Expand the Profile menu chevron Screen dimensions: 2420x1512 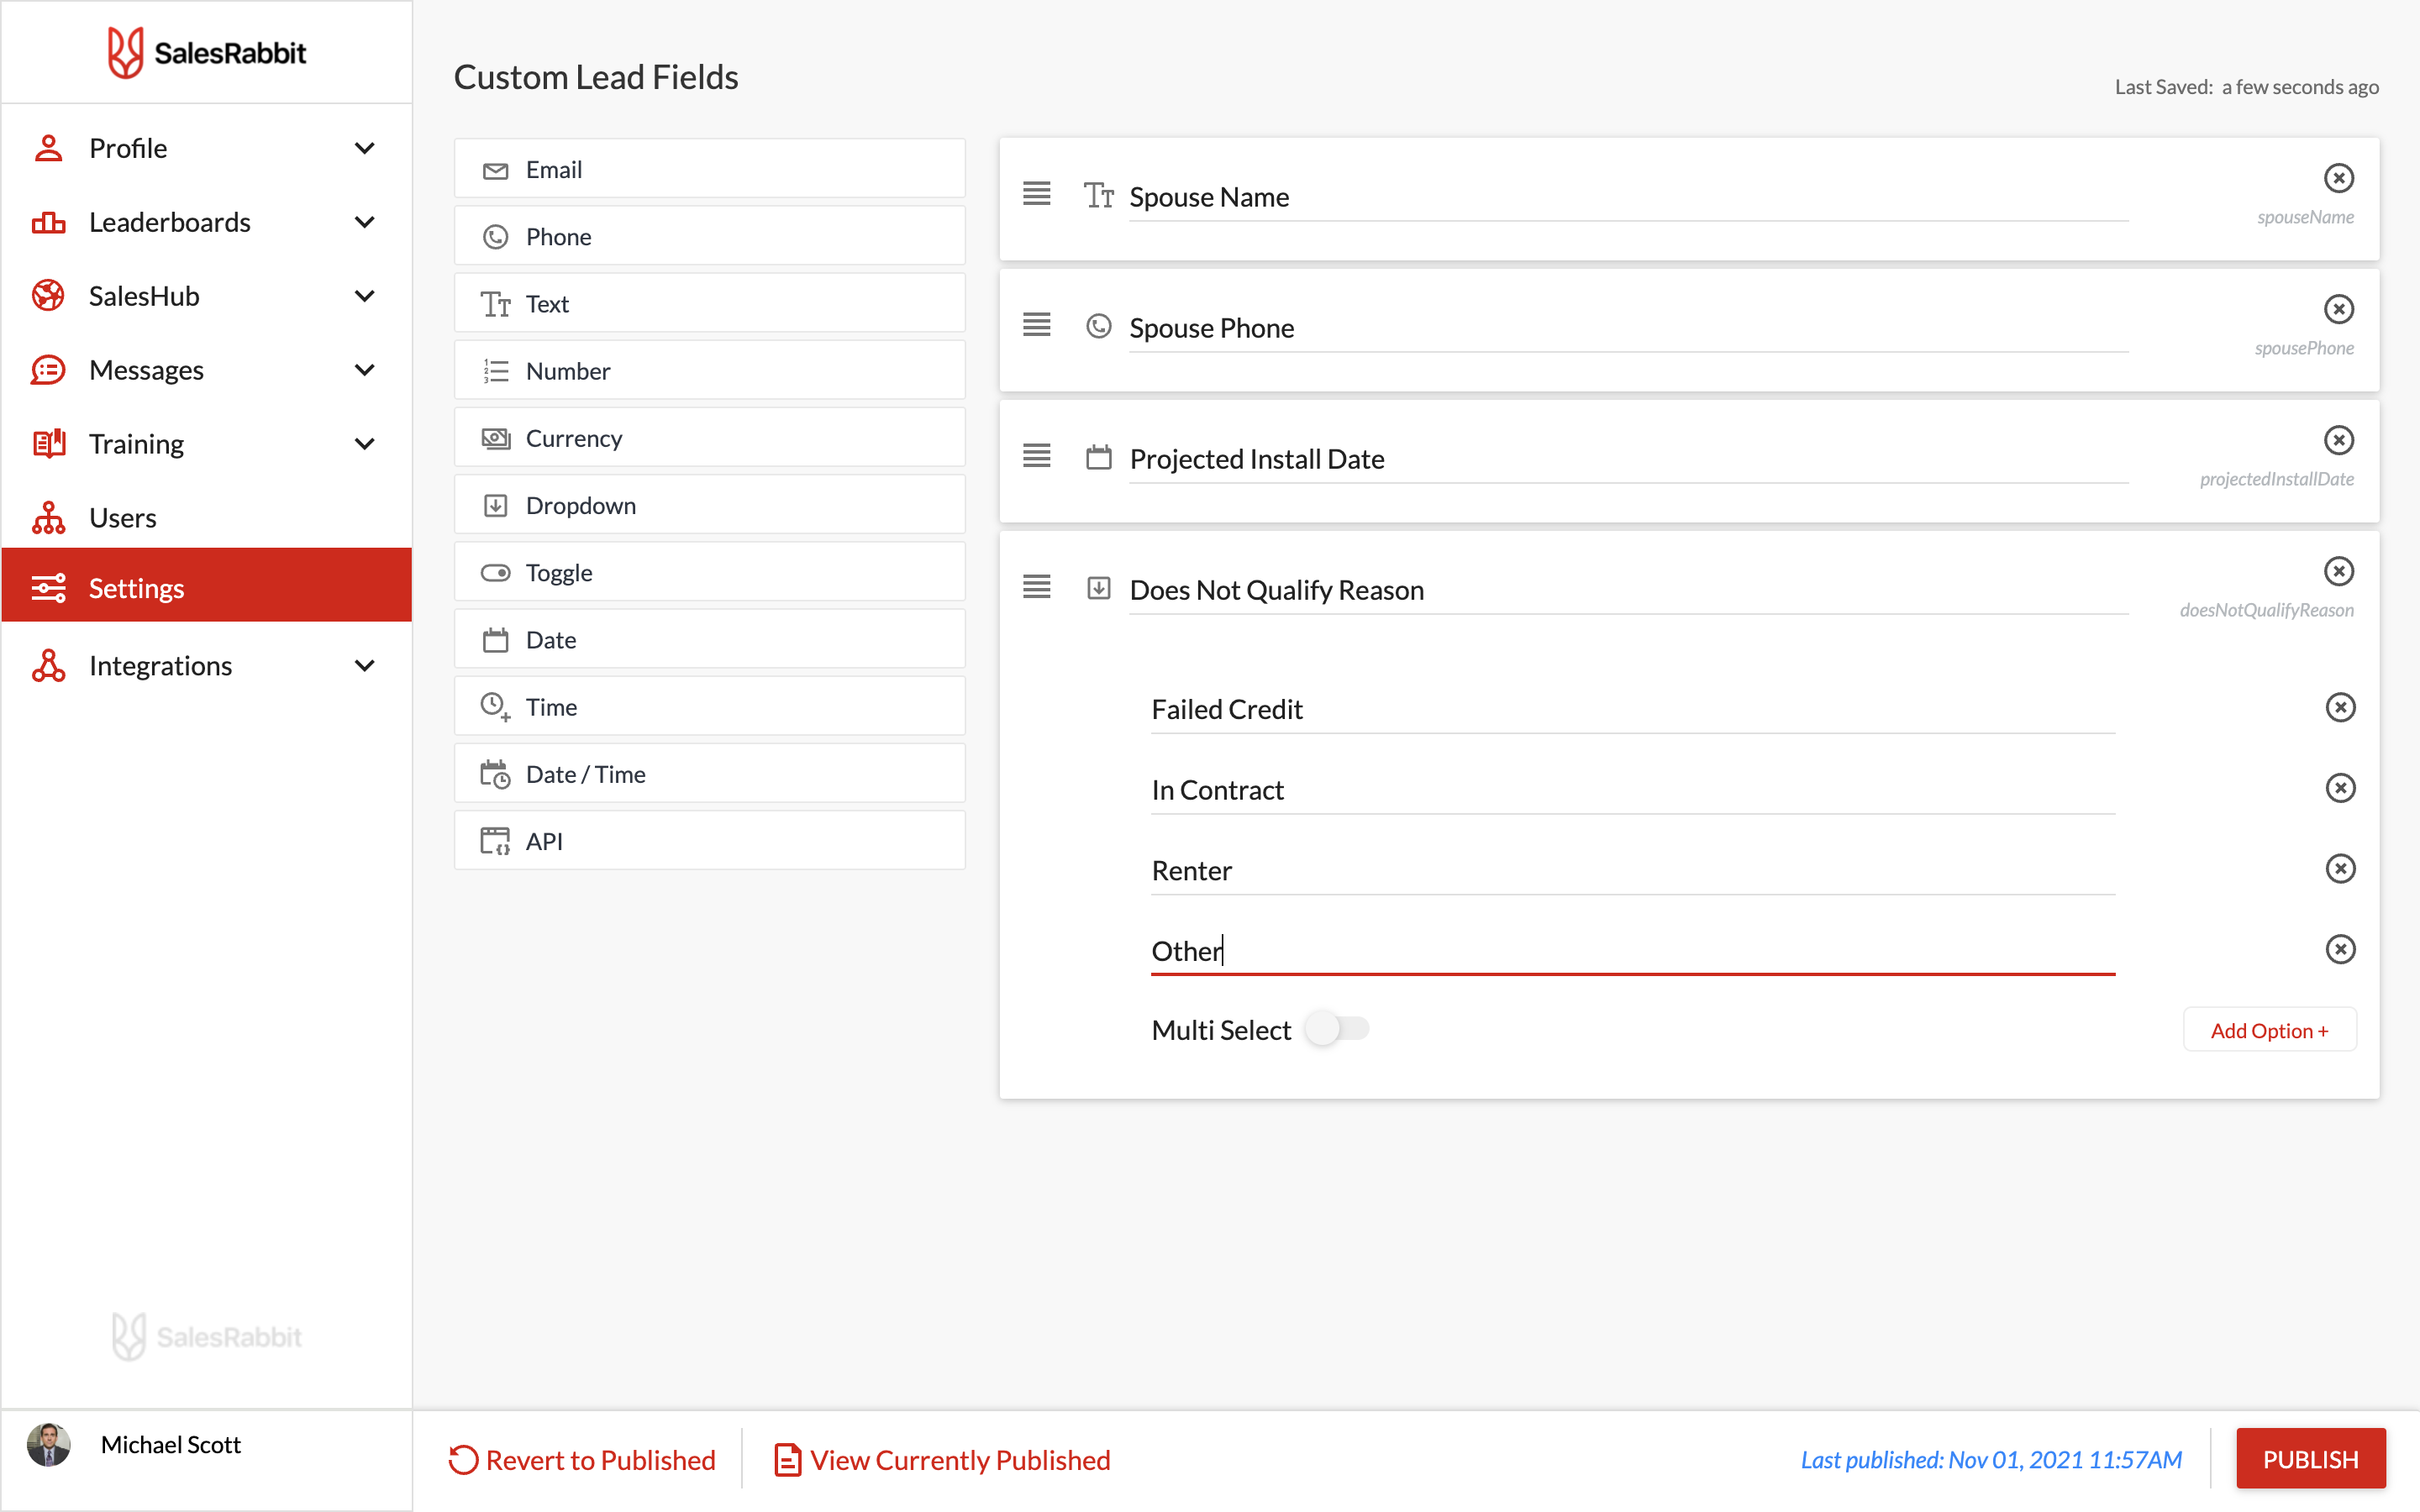pos(365,148)
